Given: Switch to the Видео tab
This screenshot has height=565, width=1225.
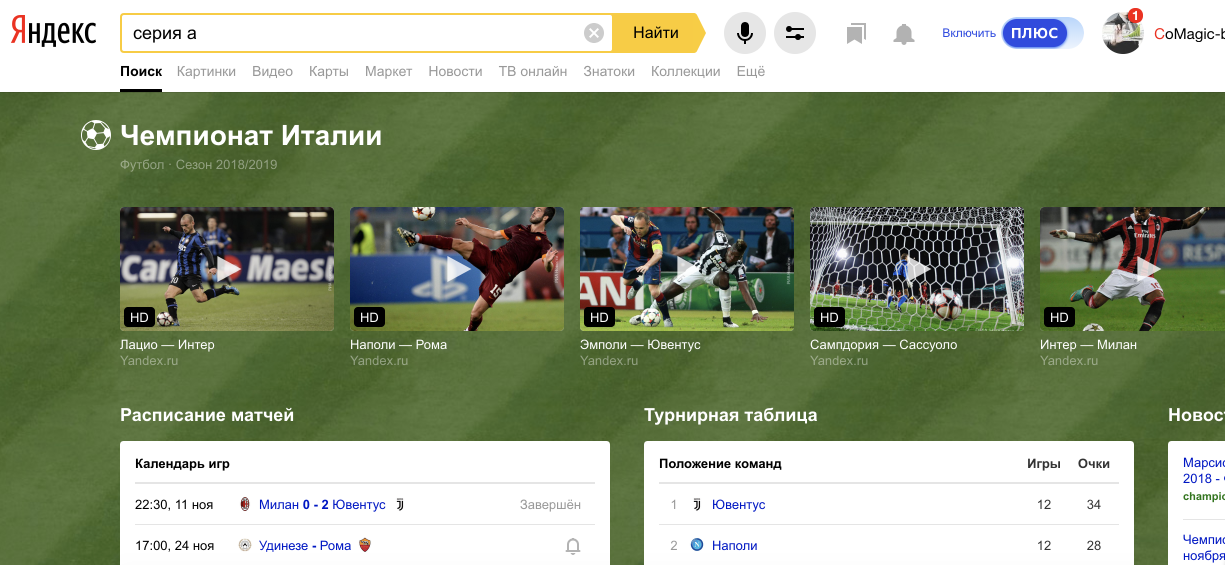Looking at the screenshot, I should coord(272,71).
